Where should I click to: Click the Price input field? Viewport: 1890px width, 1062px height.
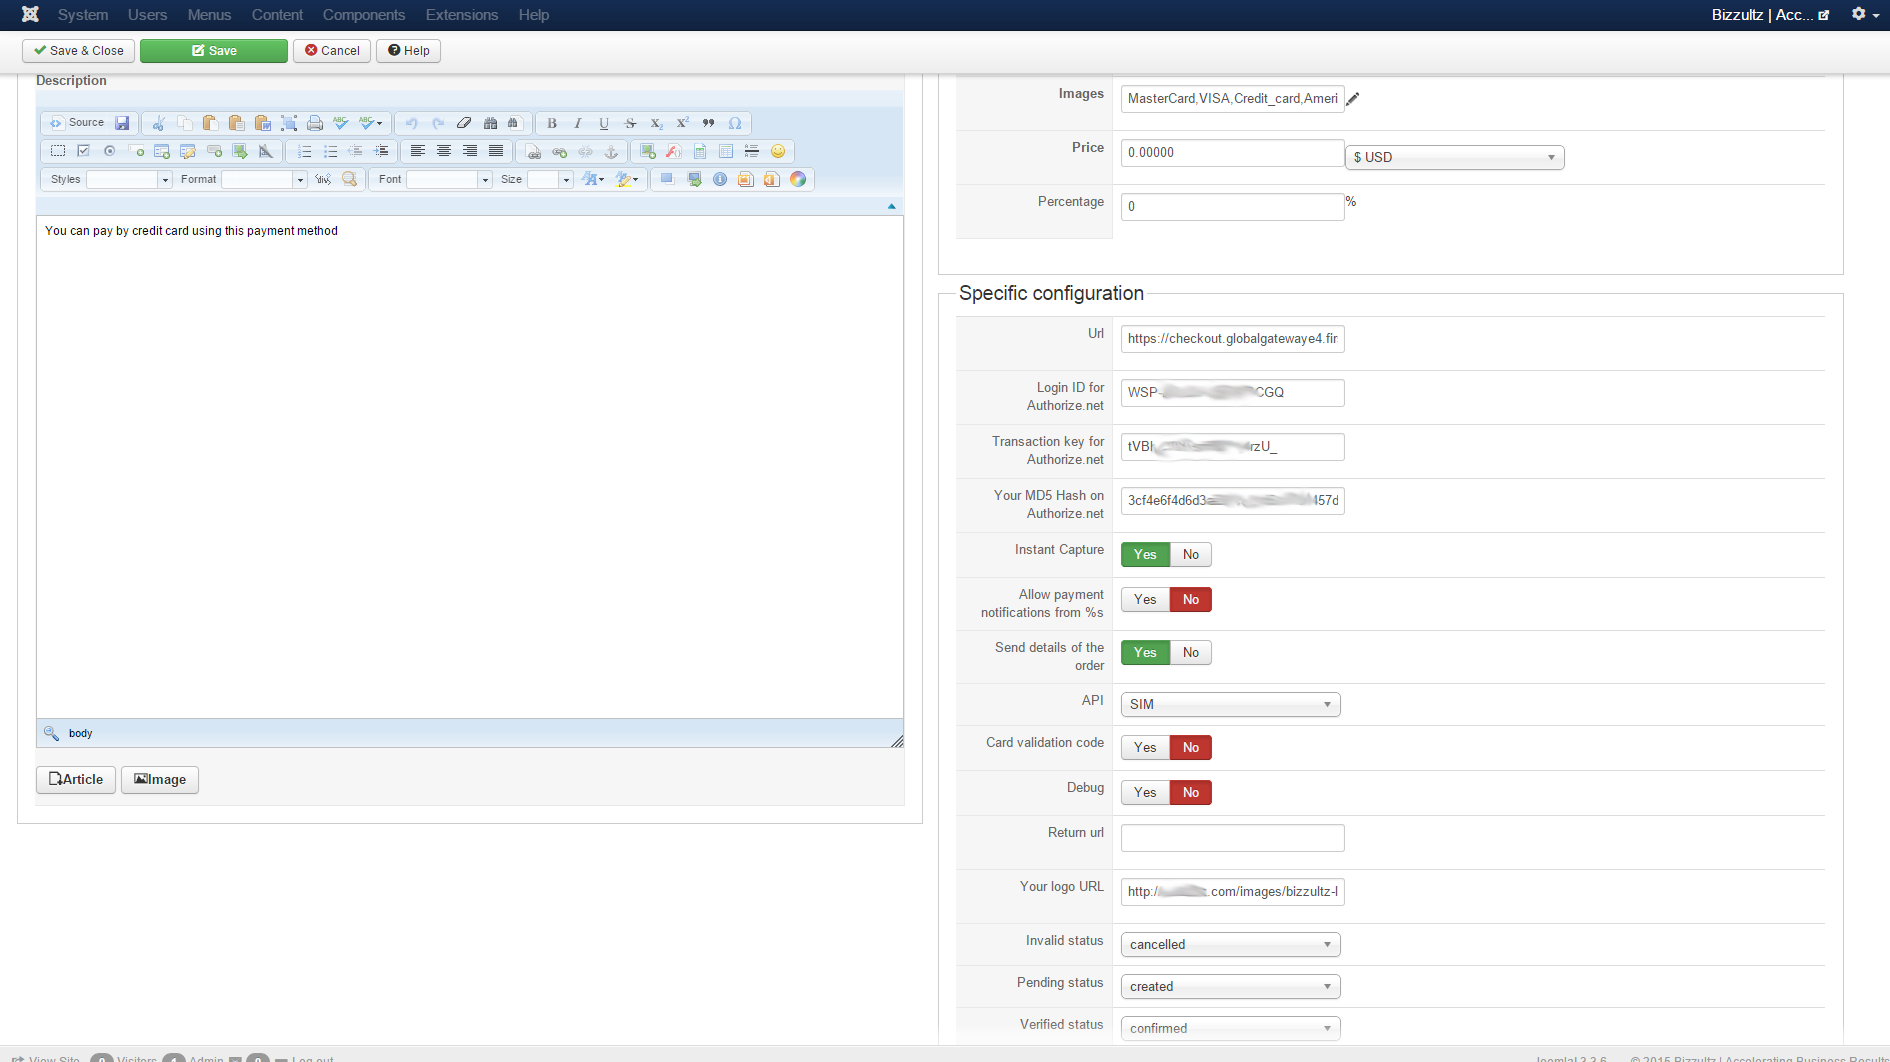(x=1232, y=153)
